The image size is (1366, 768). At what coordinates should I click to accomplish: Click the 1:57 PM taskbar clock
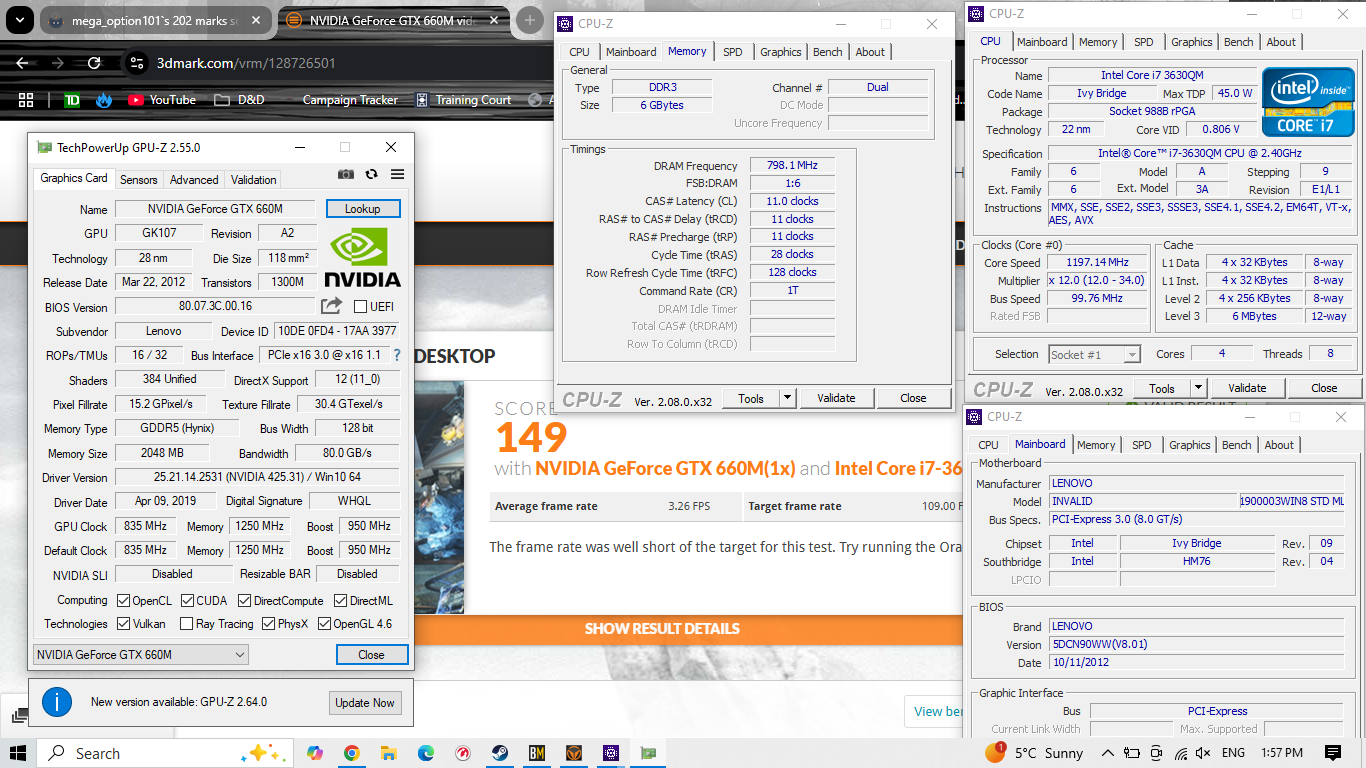(1281, 753)
